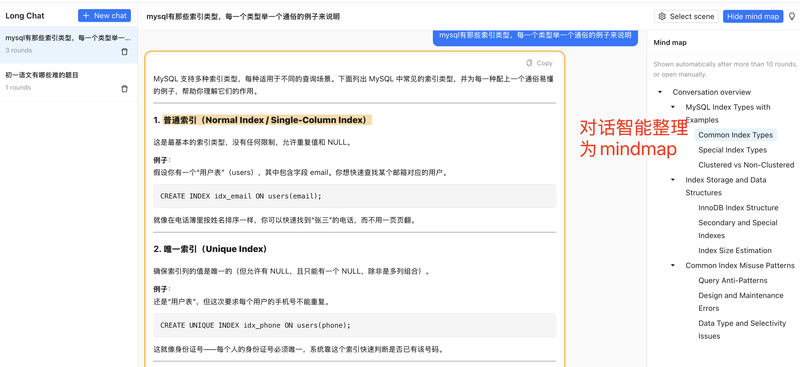Viewport: 800px width, 367px height.
Task: Click the user message bubble about mysql
Action: pos(535,37)
